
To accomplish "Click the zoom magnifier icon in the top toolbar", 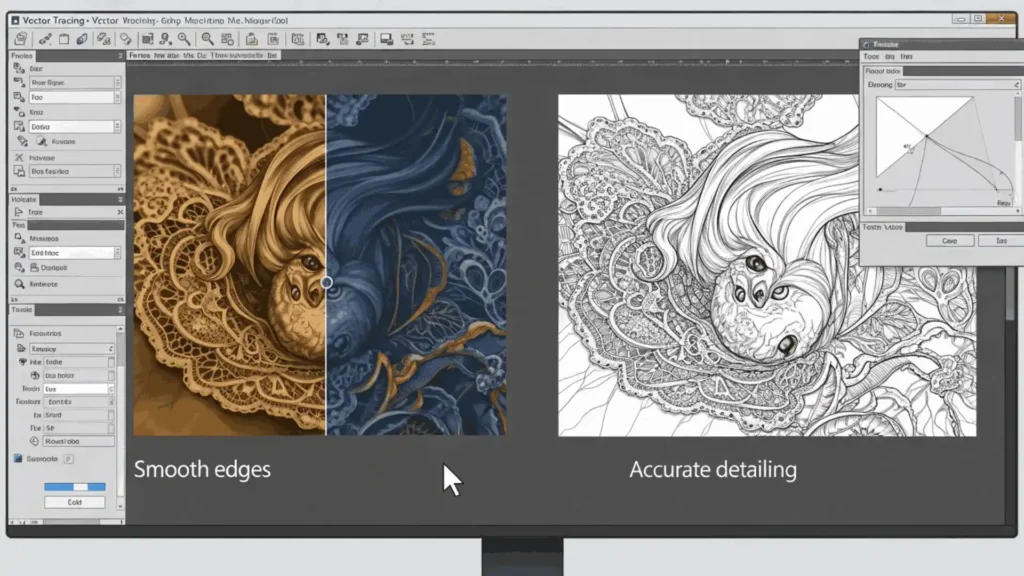I will pyautogui.click(x=207, y=39).
